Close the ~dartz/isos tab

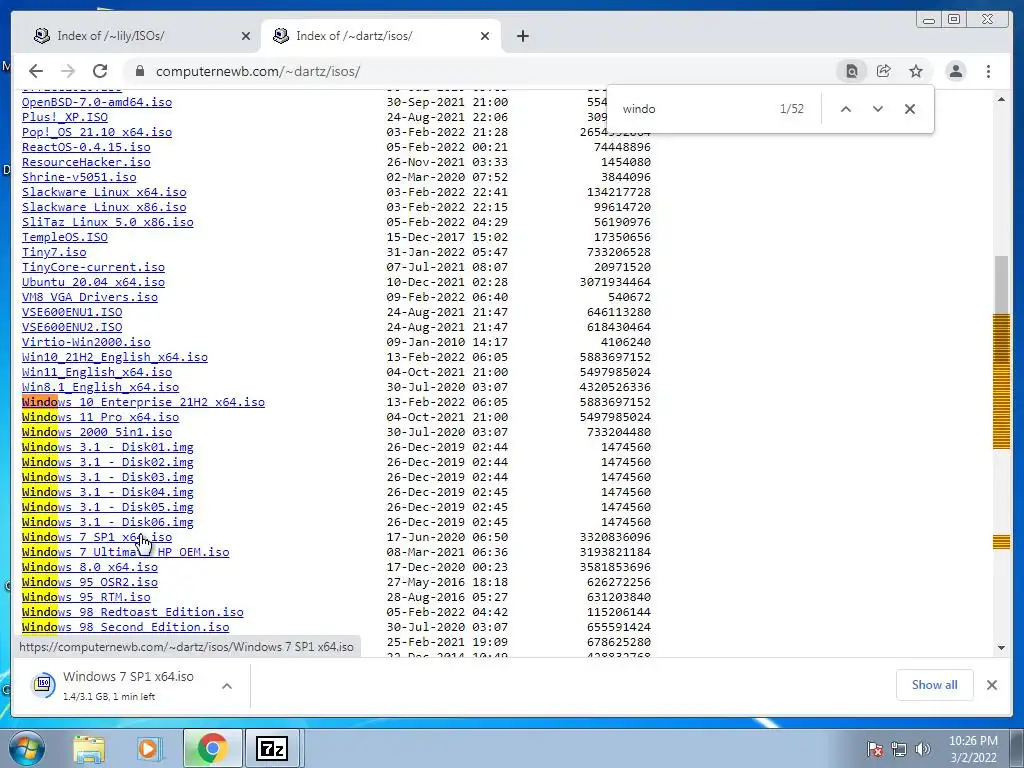tap(485, 37)
